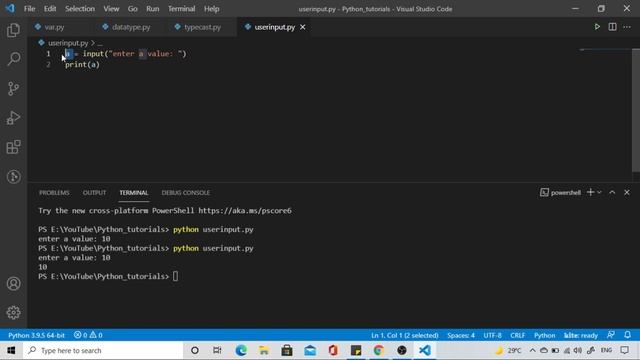Open the Selection menu
640x360 pixels.
pyautogui.click(x=80, y=9)
